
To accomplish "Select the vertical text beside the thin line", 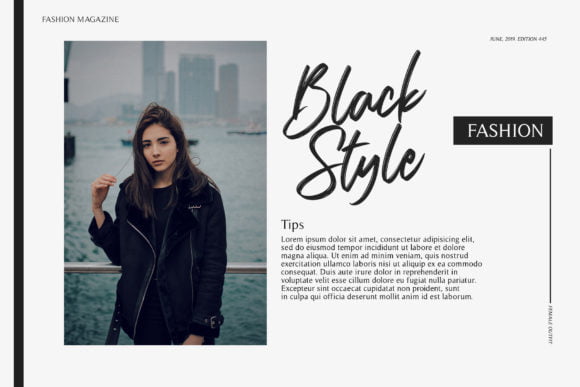I will tap(550, 324).
